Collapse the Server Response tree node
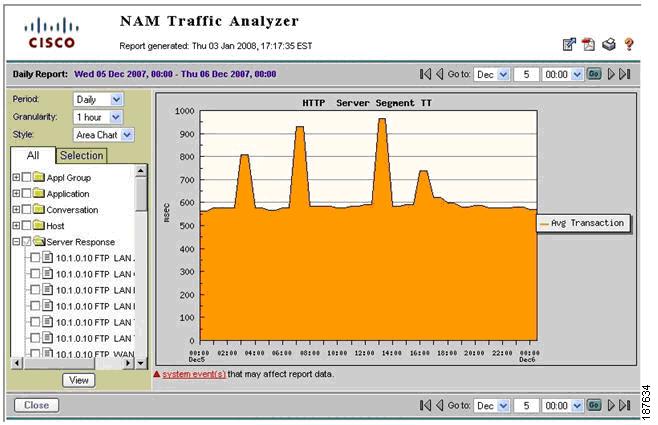658x425 pixels. [x=16, y=242]
